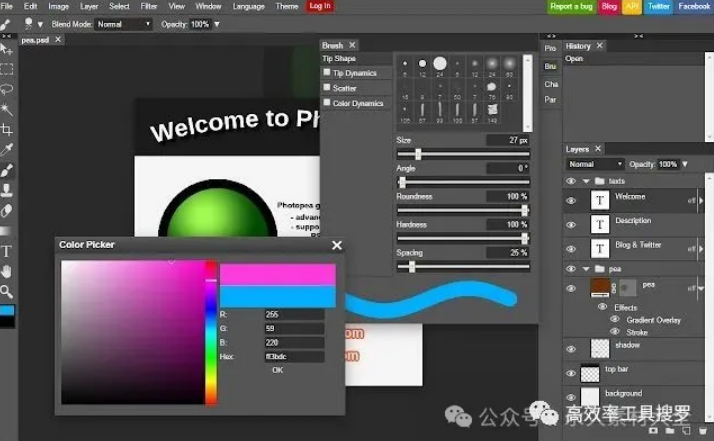Viewport: 714px width, 441px height.
Task: Select the Eraser tool
Action: point(6,210)
